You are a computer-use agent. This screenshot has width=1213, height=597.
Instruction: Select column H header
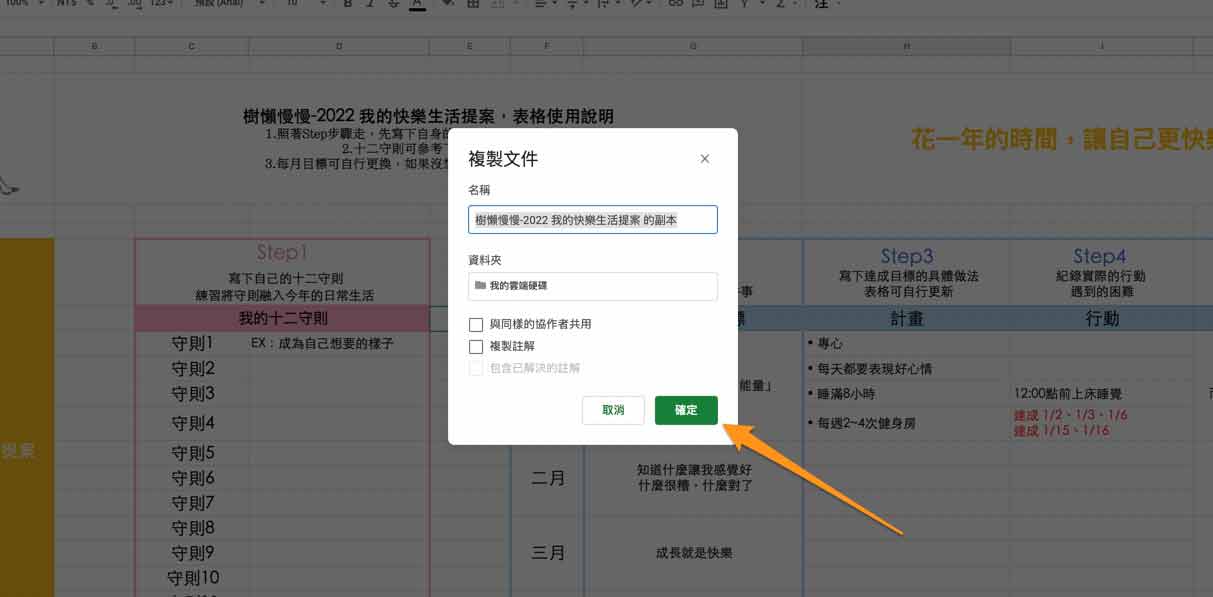pyautogui.click(x=906, y=46)
